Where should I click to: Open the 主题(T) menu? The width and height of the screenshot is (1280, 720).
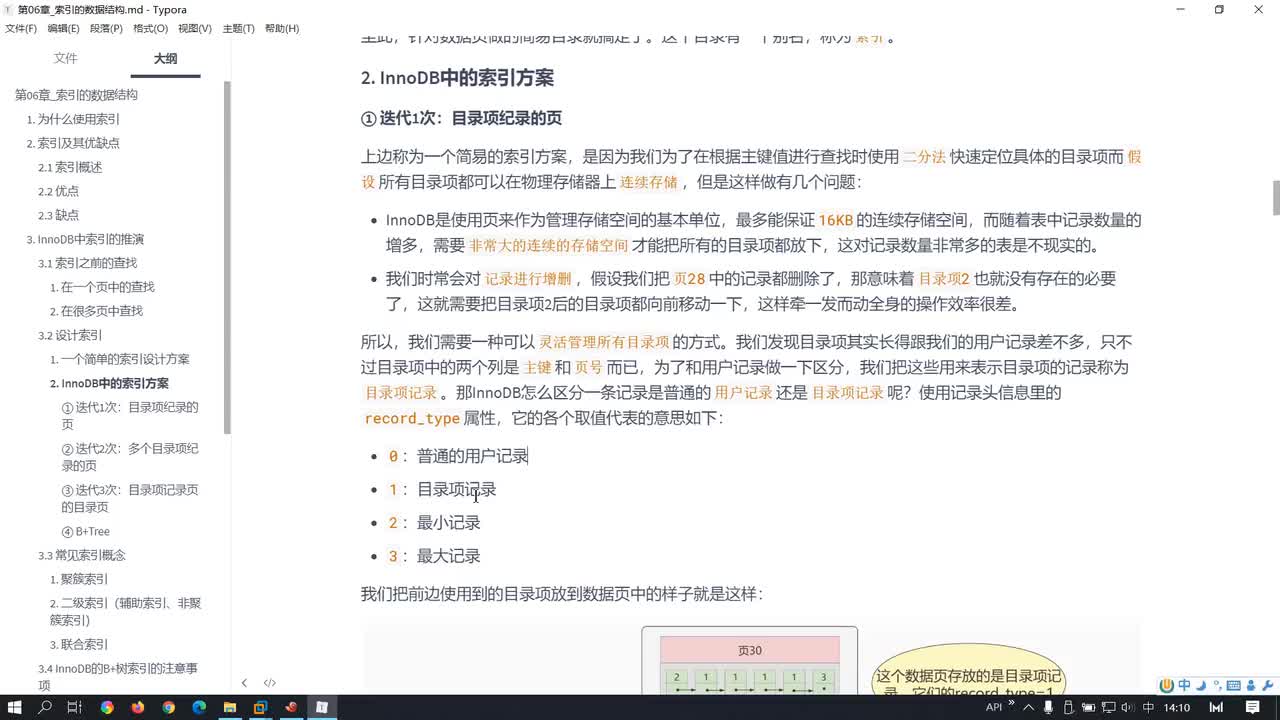tap(238, 28)
